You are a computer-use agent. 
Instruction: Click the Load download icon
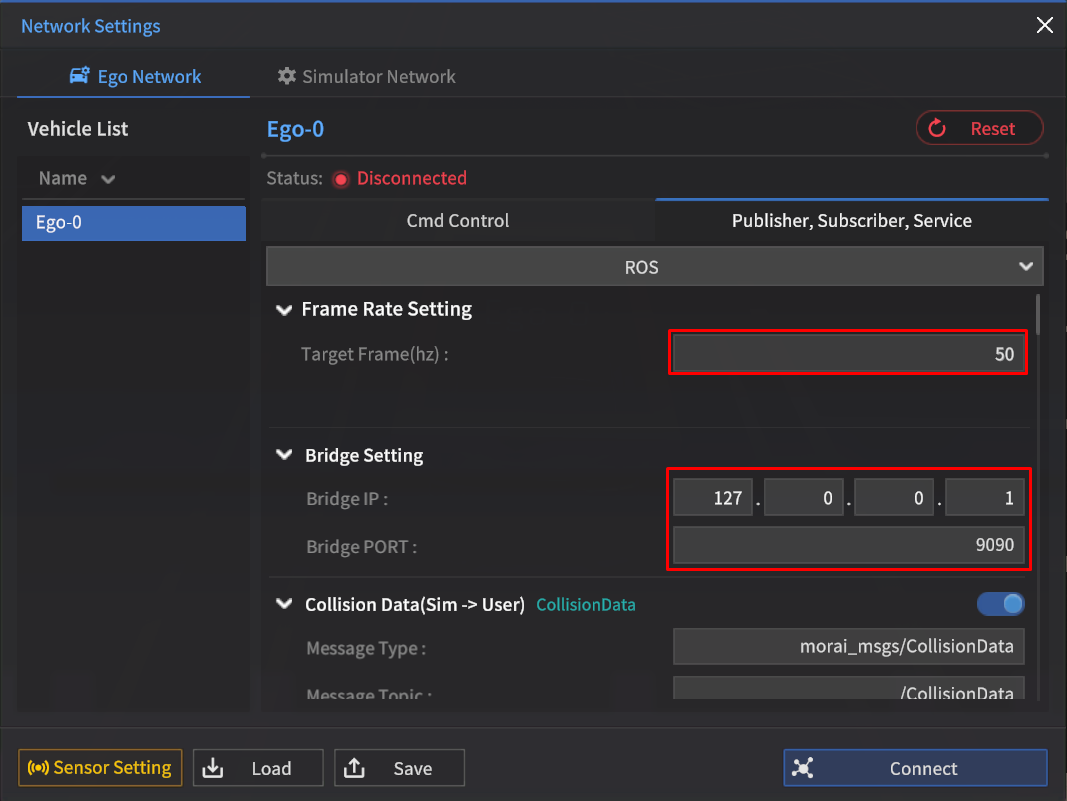[x=213, y=768]
